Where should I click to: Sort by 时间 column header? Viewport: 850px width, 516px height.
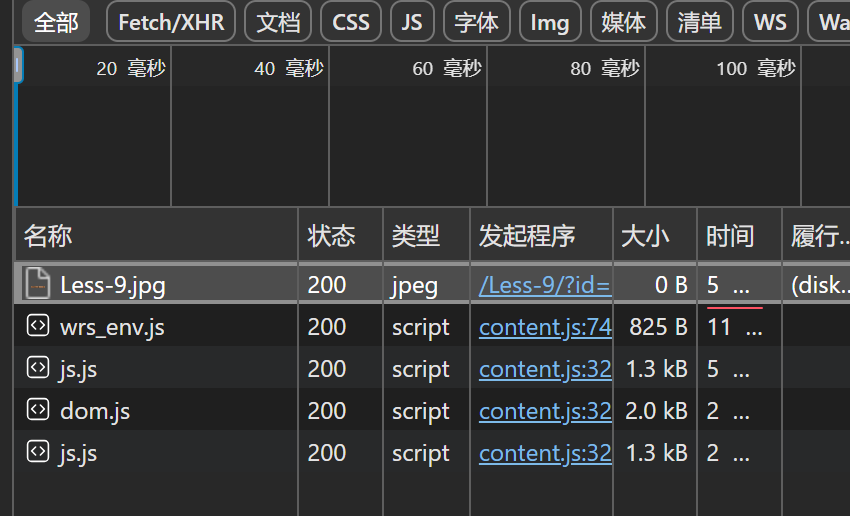coord(739,236)
